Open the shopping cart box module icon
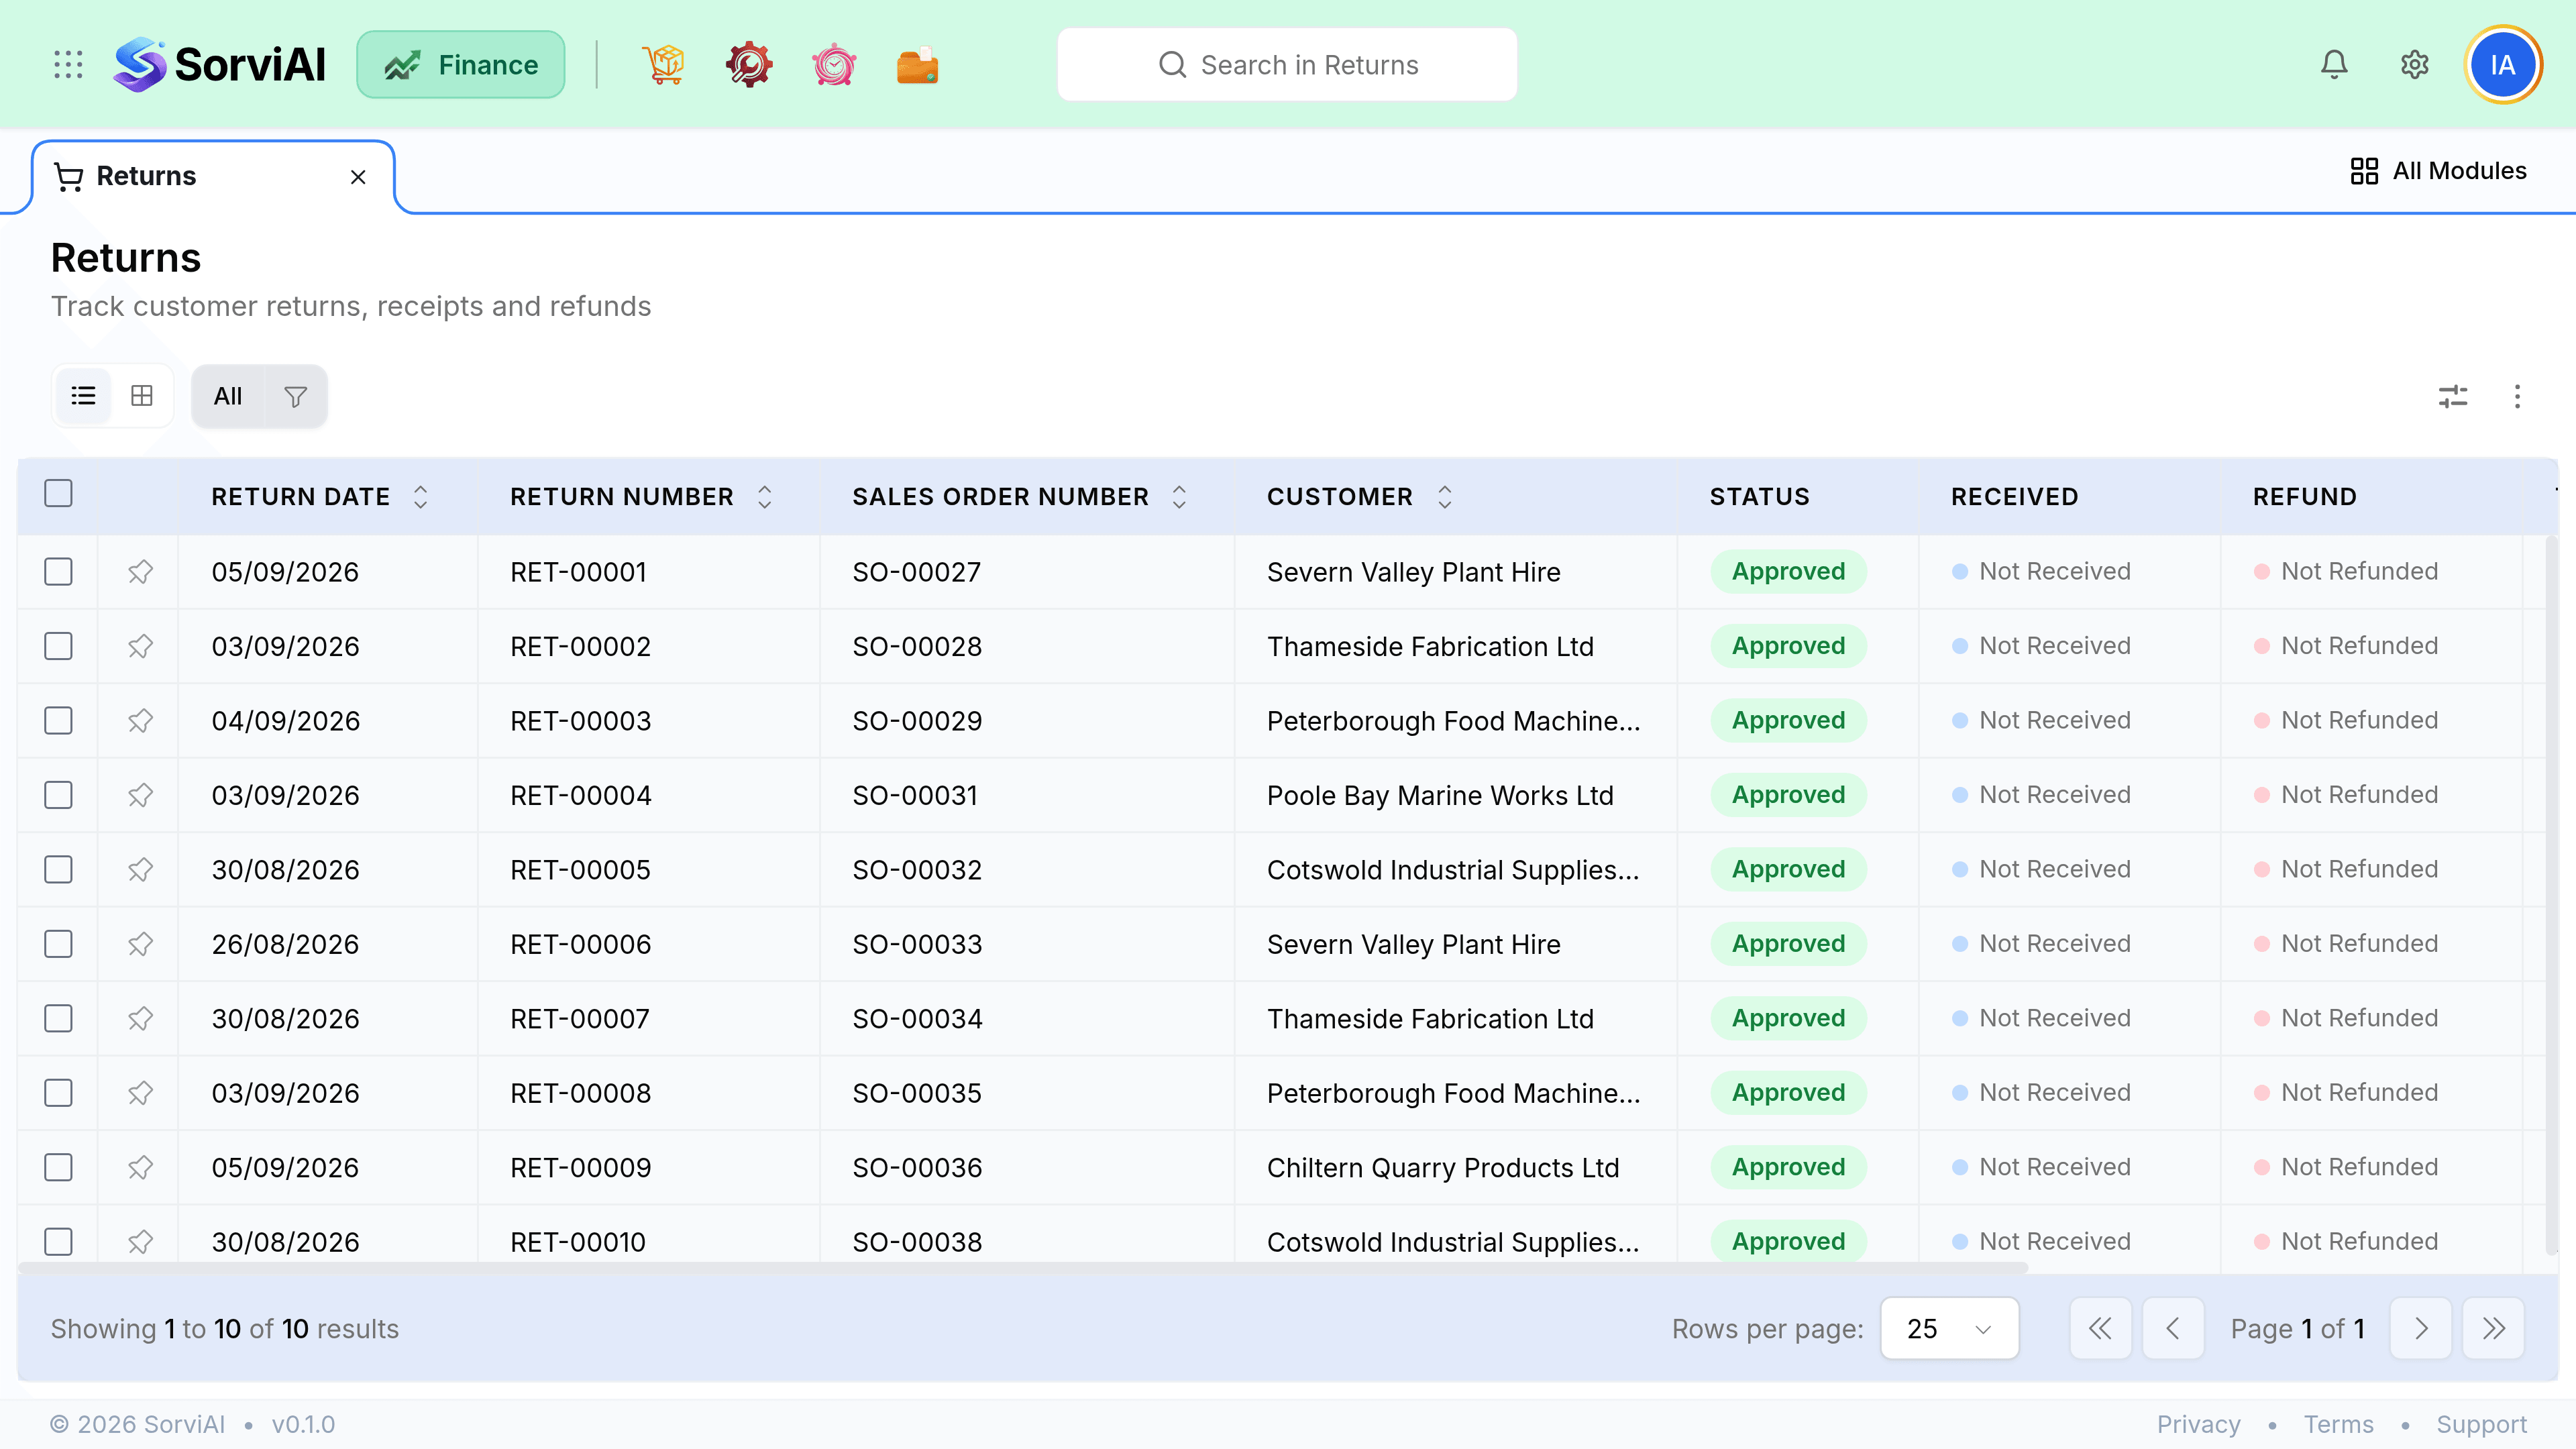 (x=664, y=65)
